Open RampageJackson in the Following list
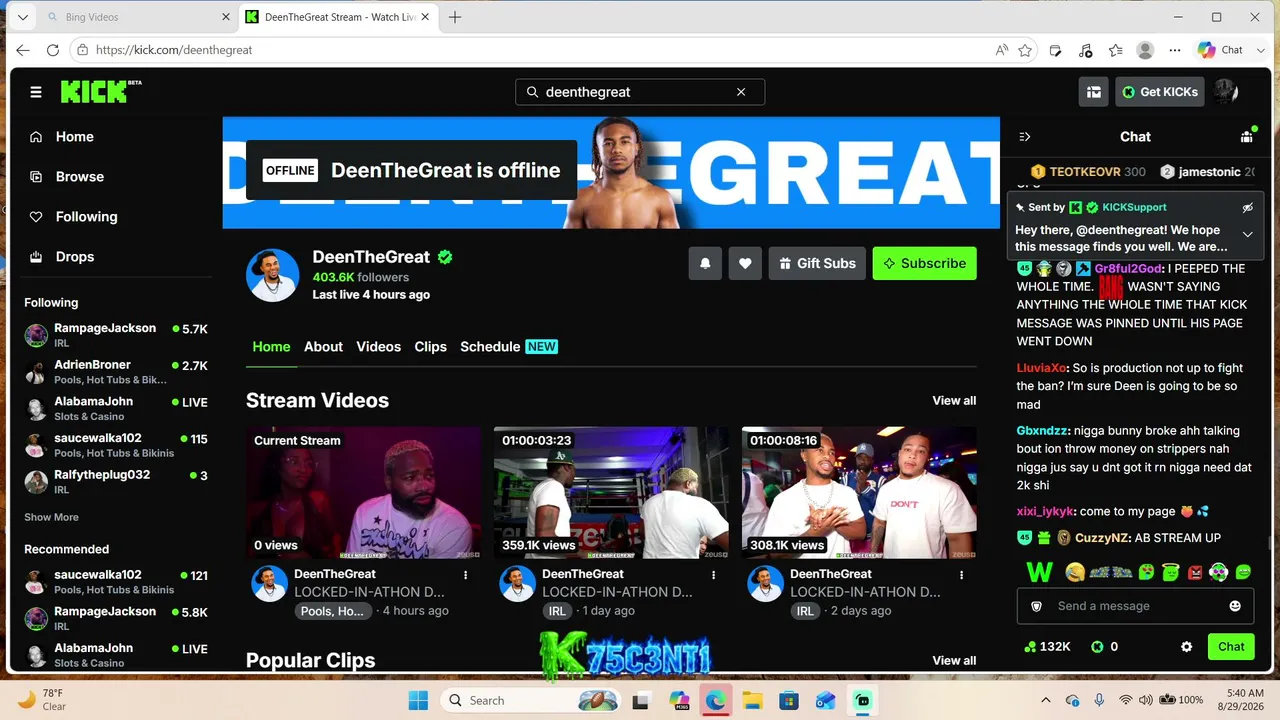This screenshot has height=720, width=1280. point(116,335)
